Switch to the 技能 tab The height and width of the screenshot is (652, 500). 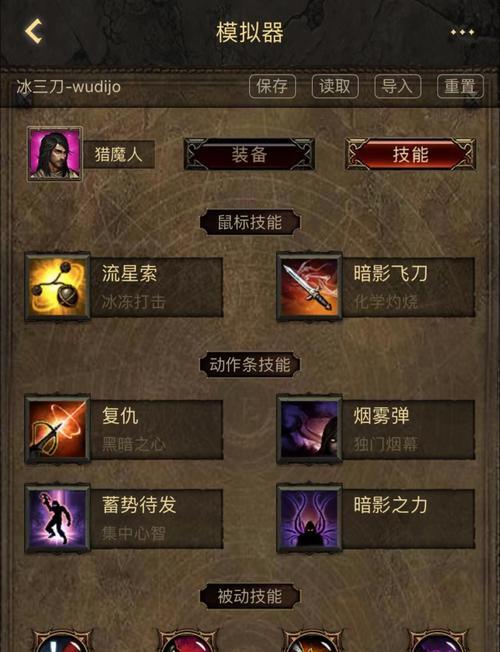pos(410,154)
